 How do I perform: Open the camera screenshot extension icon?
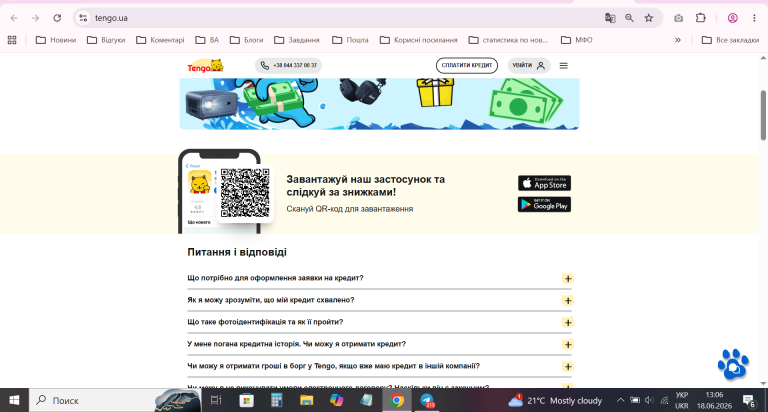coord(678,18)
